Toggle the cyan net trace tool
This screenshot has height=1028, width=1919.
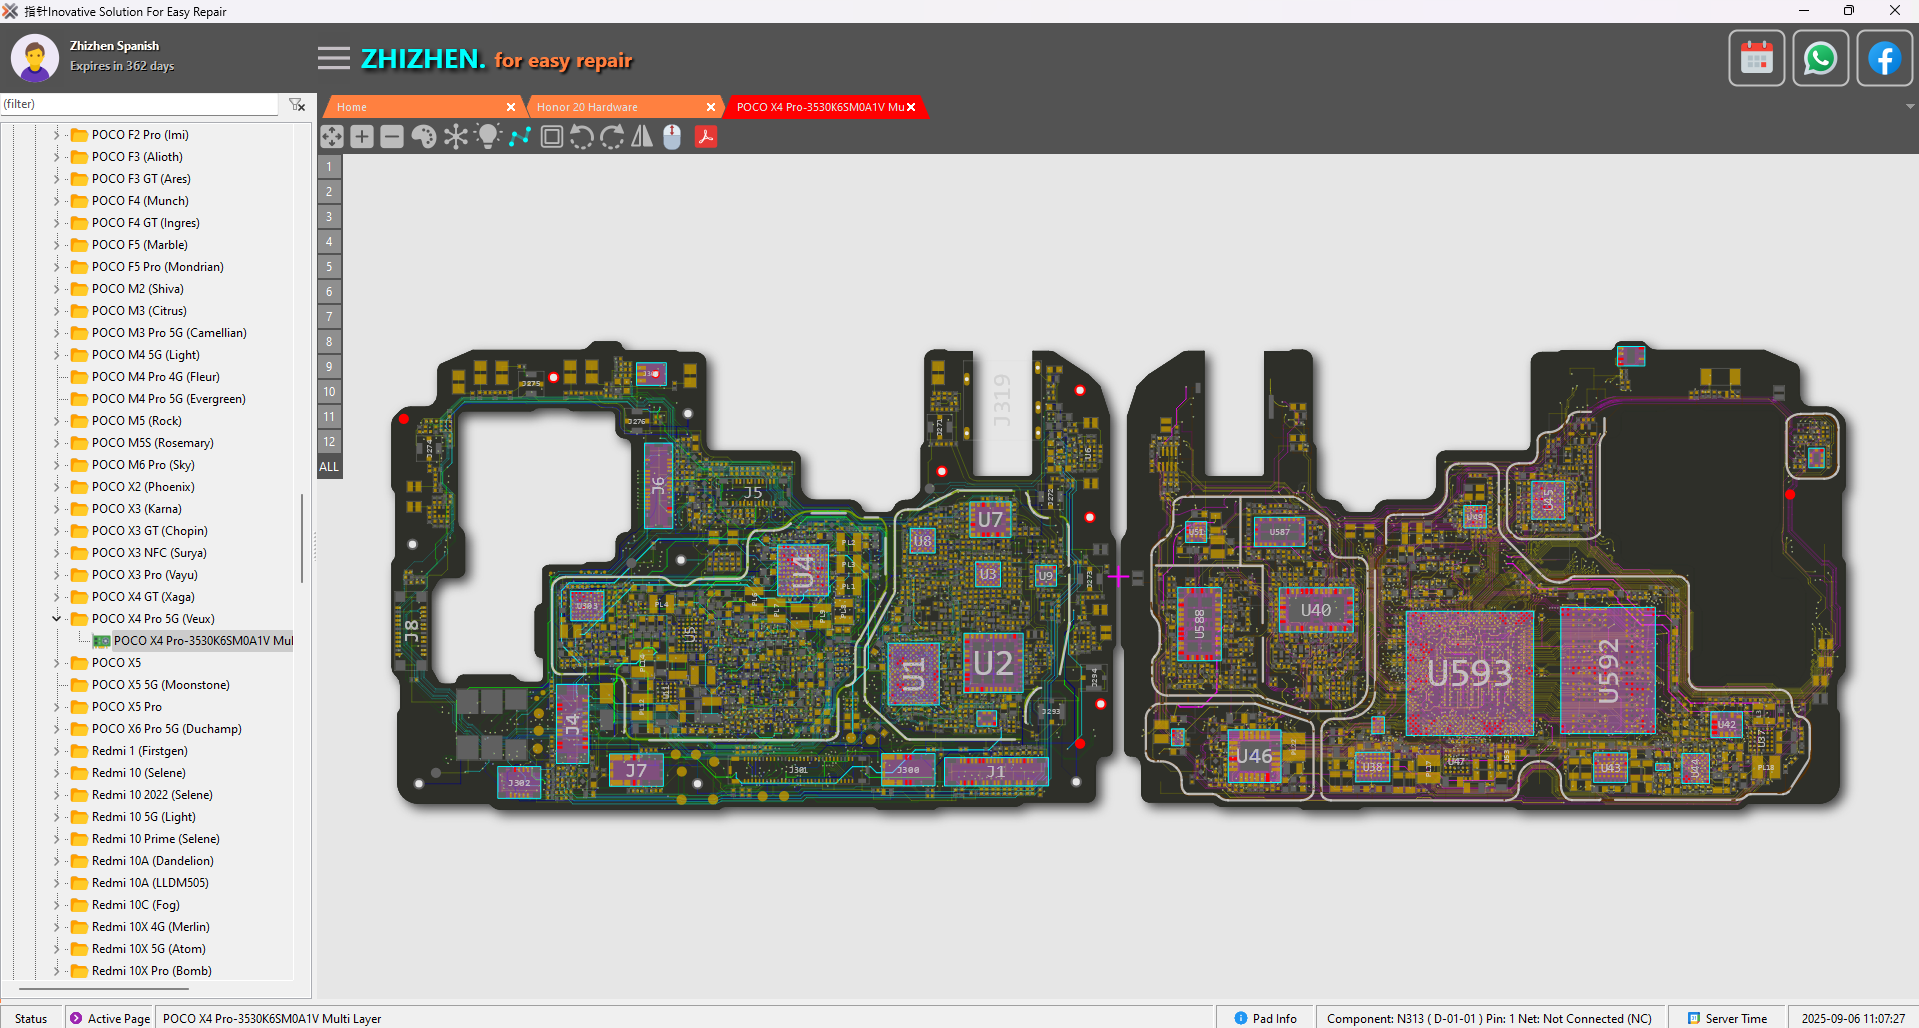[x=520, y=137]
